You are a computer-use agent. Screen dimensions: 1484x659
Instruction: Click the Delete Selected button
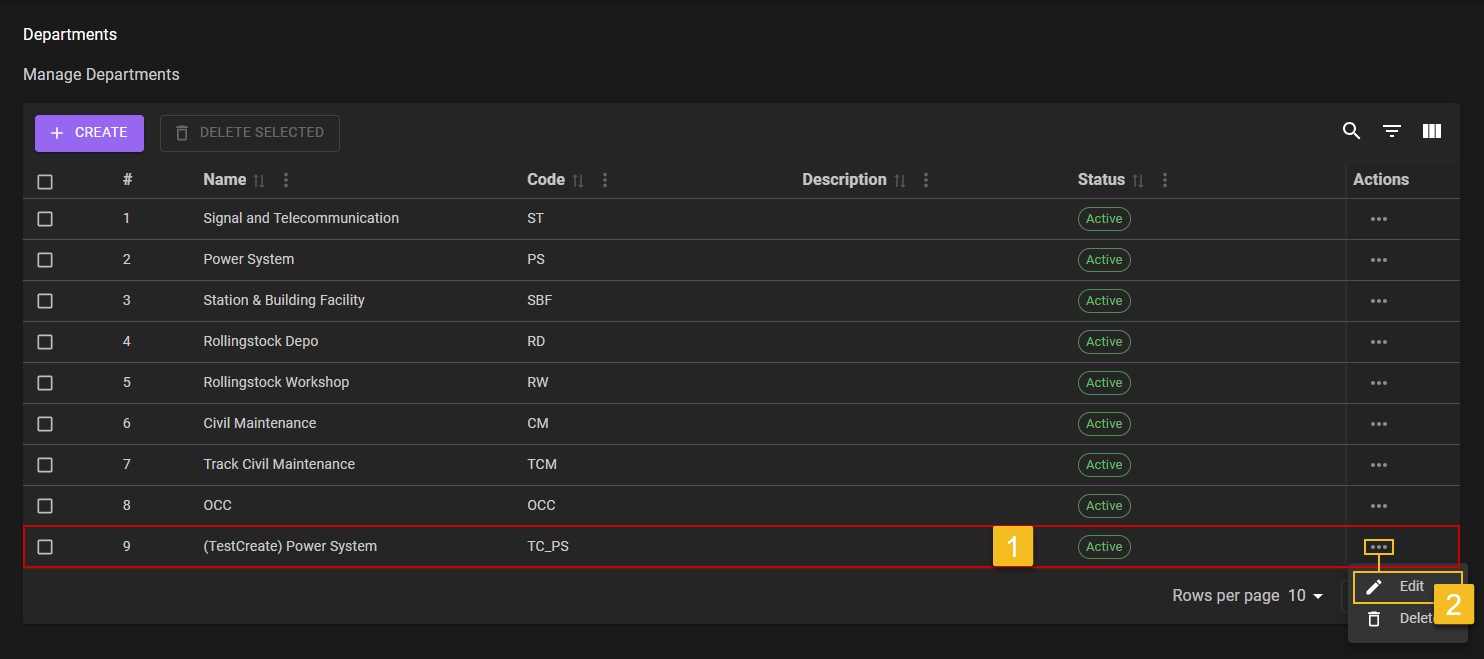[x=249, y=133]
